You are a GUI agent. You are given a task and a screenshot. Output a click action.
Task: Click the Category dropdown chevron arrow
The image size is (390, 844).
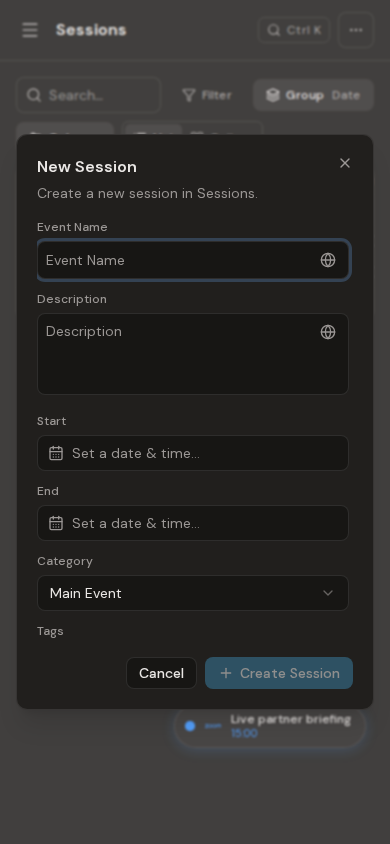pyautogui.click(x=328, y=593)
